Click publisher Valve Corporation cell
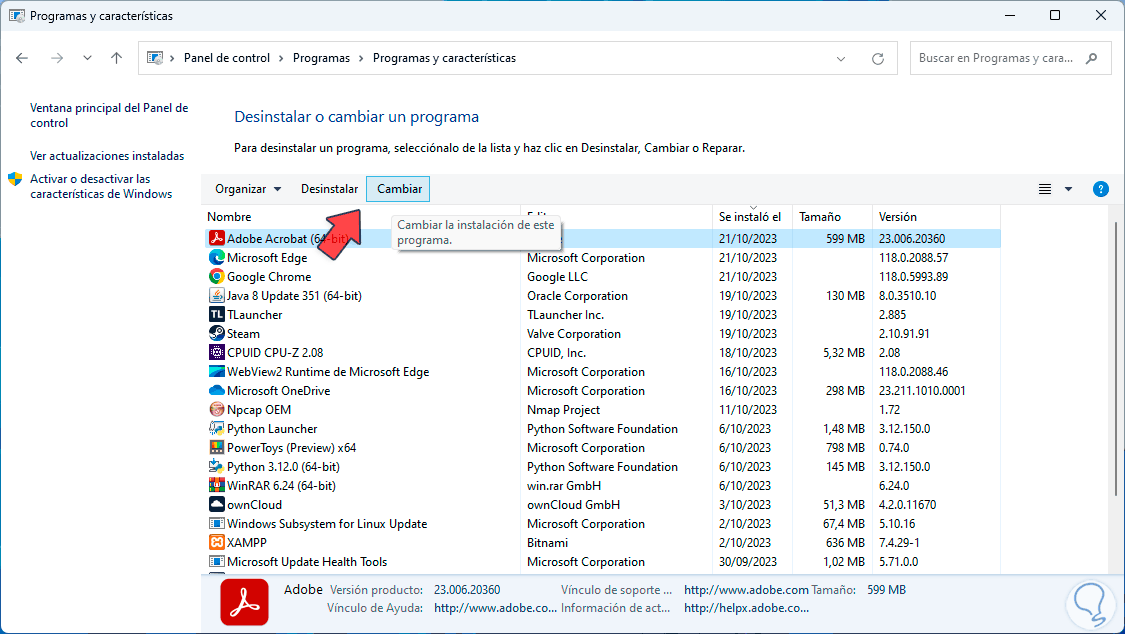 pos(574,333)
